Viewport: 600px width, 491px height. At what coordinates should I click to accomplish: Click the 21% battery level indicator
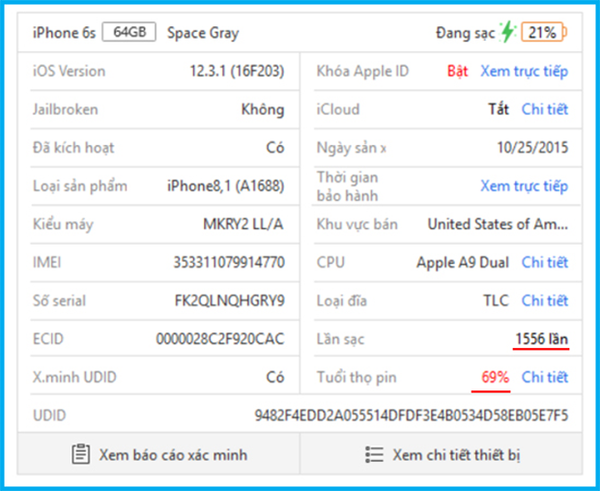543,32
